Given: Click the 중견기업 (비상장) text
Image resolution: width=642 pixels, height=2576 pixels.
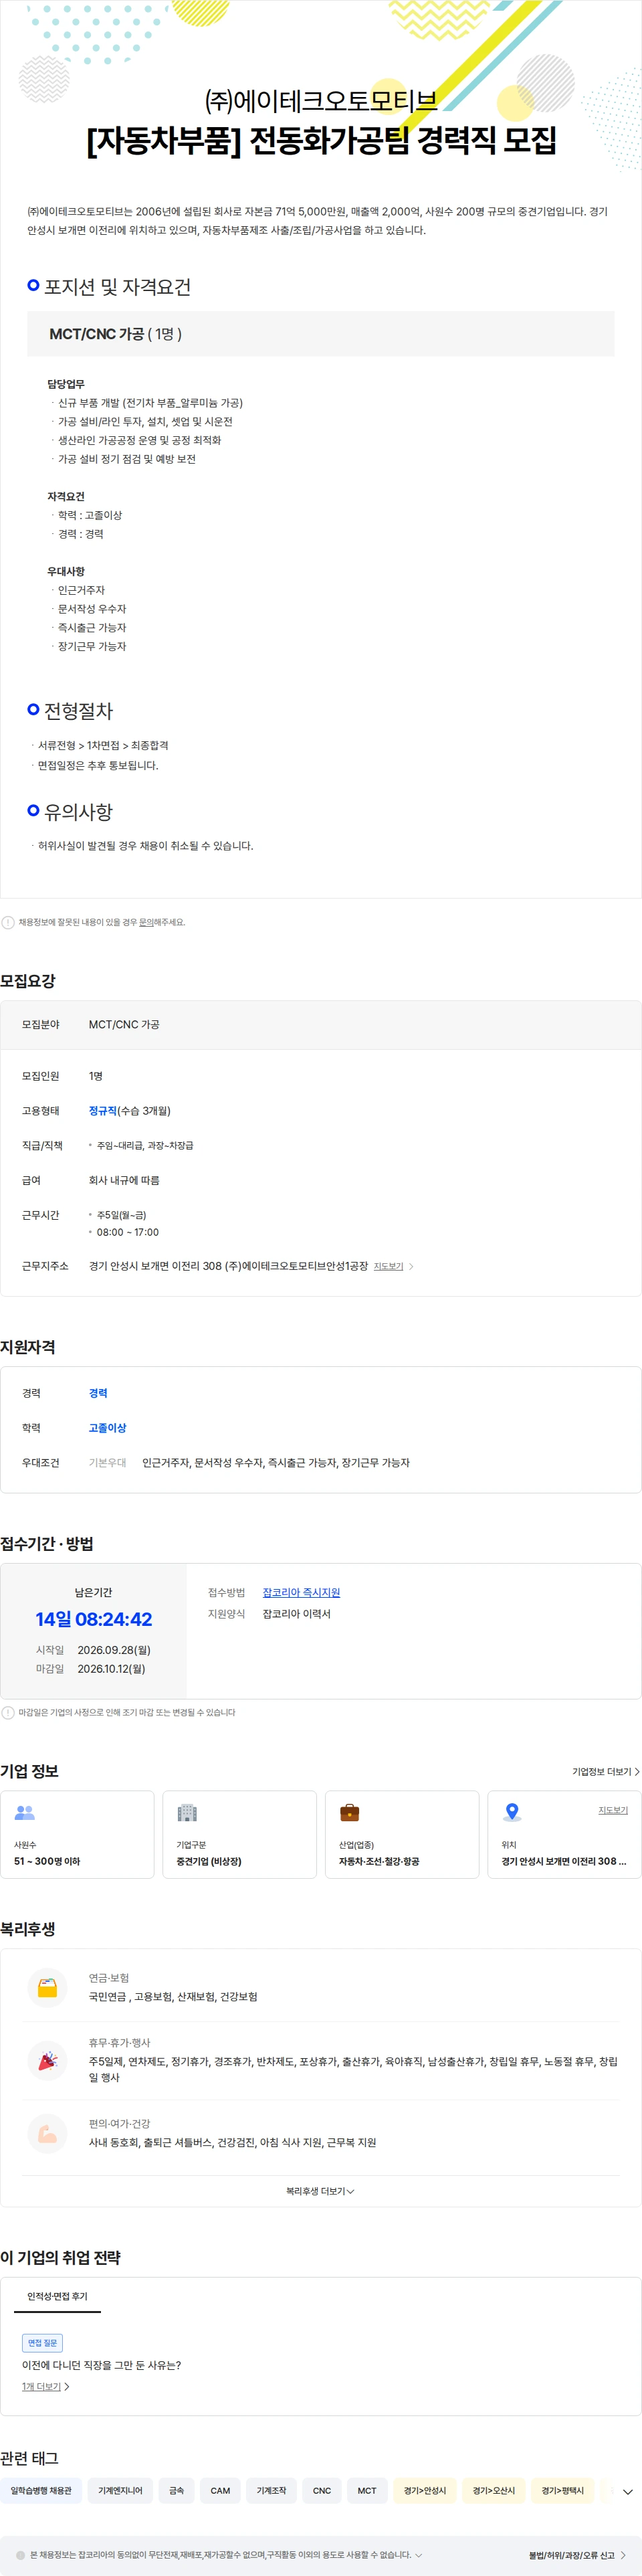Looking at the screenshot, I should [209, 1861].
